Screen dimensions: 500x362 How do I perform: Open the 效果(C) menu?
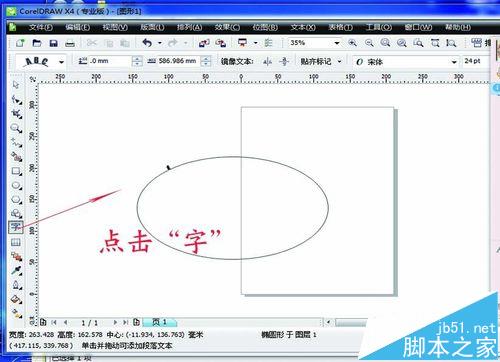click(x=227, y=27)
